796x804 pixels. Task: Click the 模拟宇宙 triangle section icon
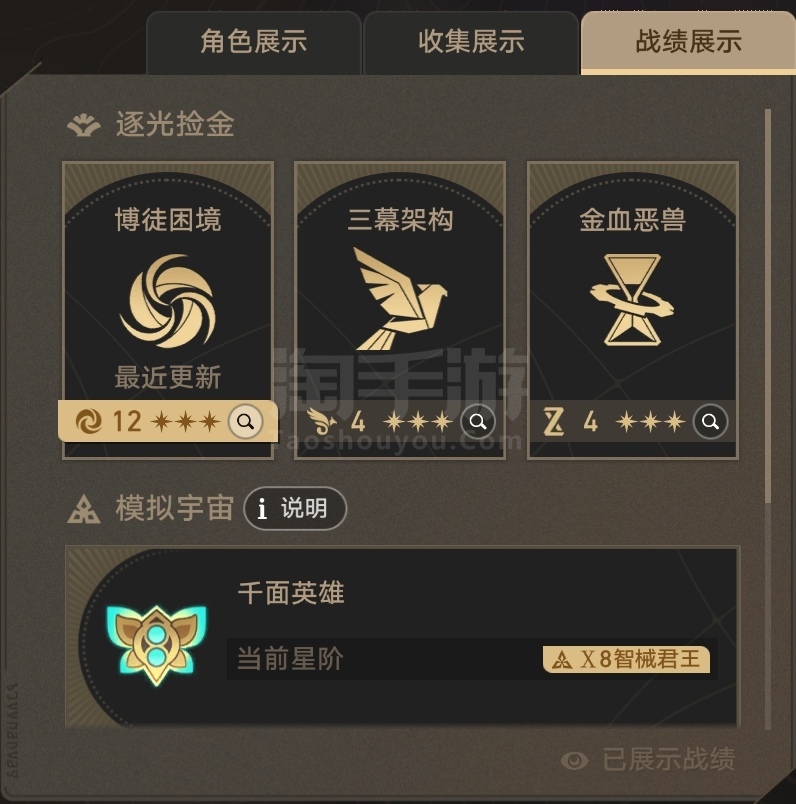pos(84,509)
